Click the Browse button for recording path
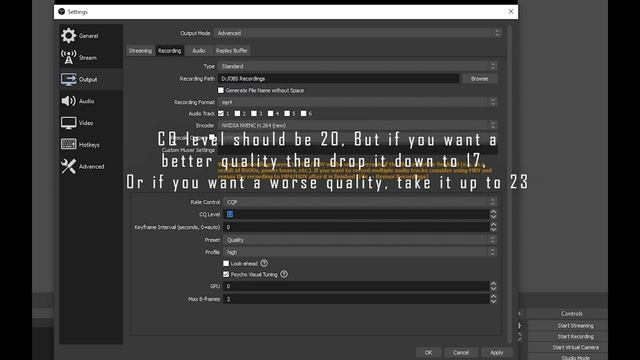Viewport: 640px width, 360px height. 480,78
